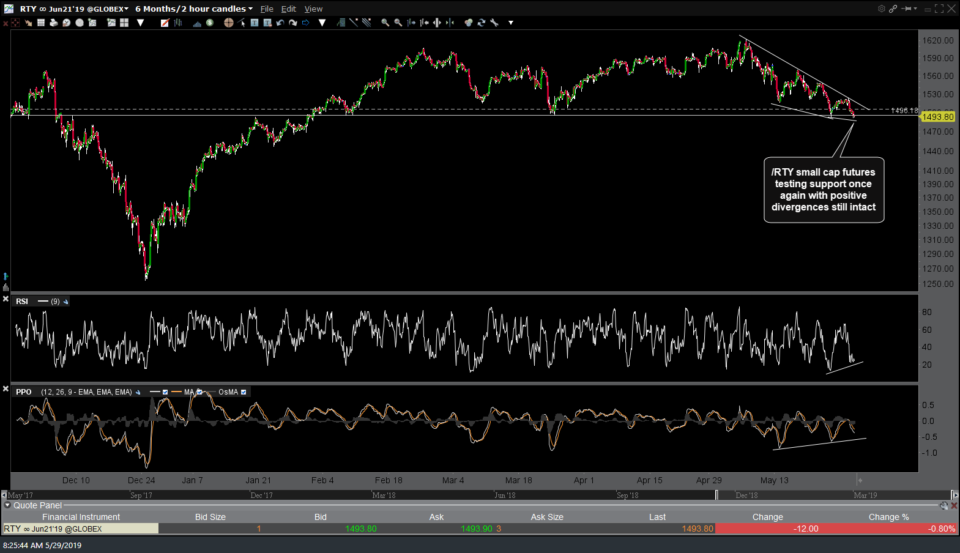Click the mountain area chart icon
Image resolution: width=960 pixels, height=553 pixels.
click(x=197, y=23)
